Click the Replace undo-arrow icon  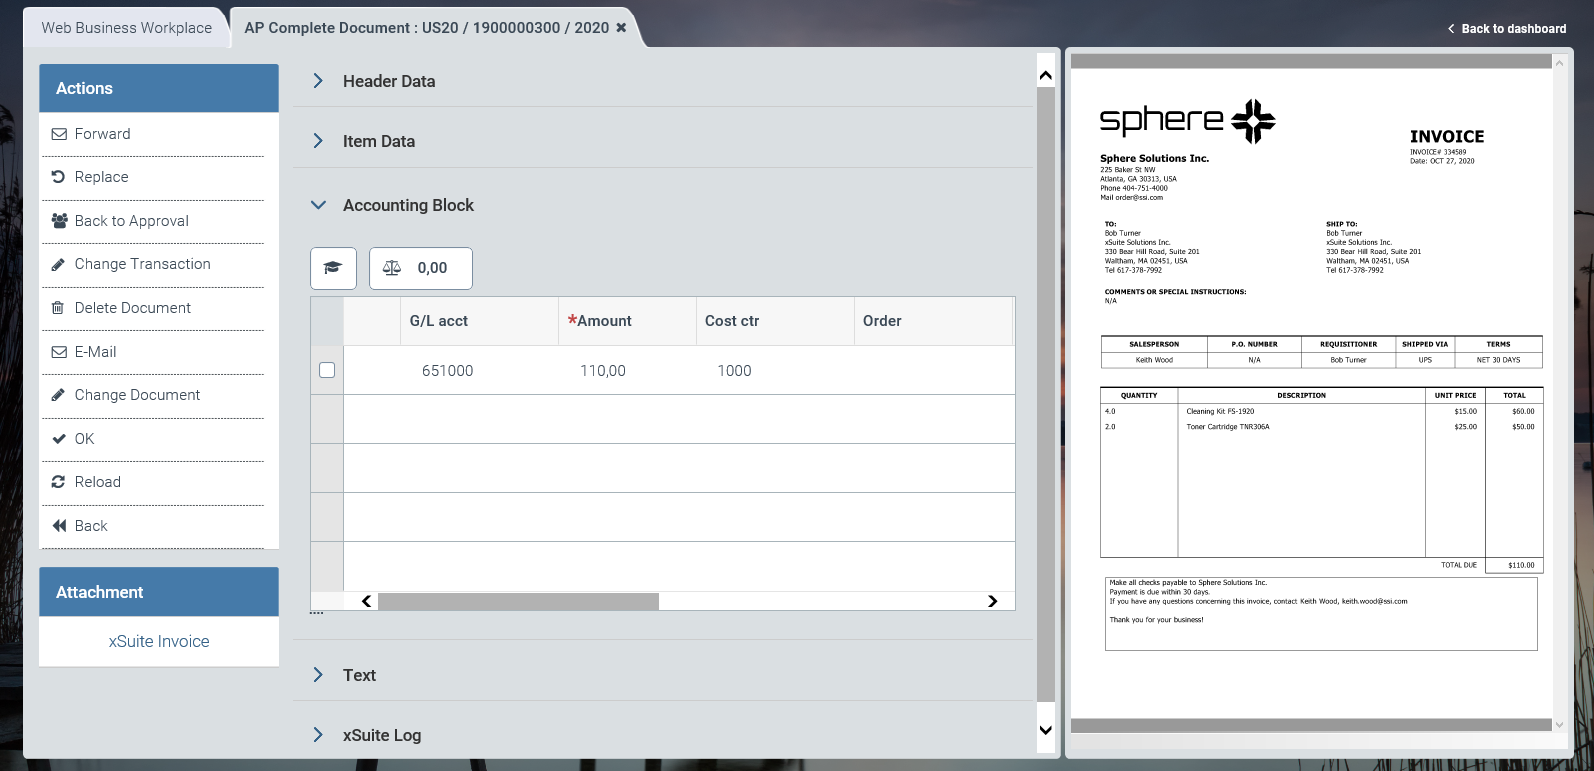[59, 177]
